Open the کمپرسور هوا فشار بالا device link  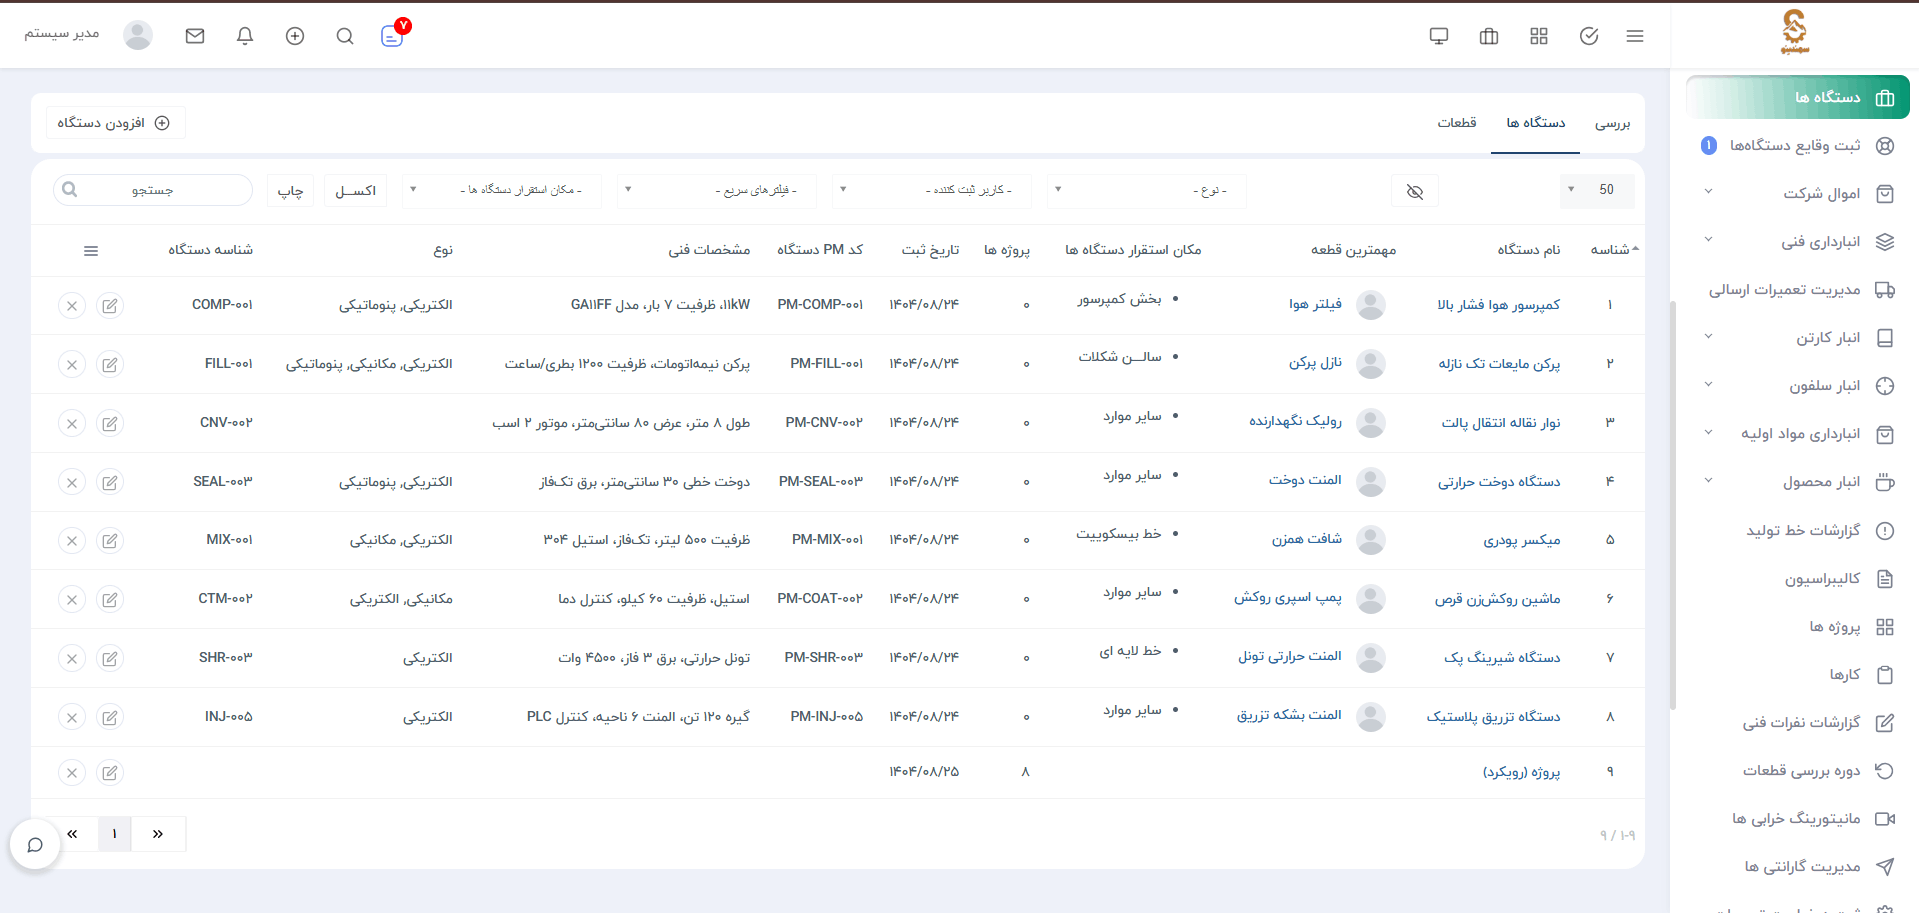(x=1498, y=305)
